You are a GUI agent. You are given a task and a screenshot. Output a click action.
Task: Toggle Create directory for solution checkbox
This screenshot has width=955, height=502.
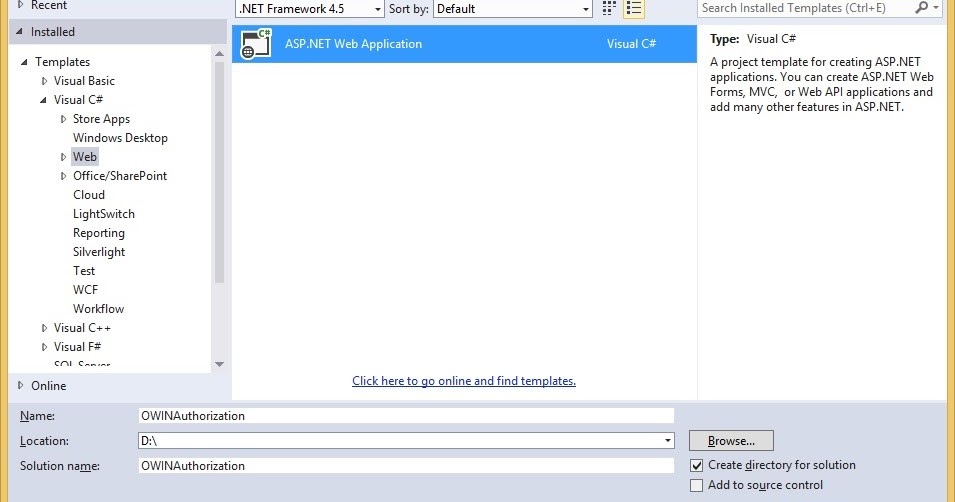(696, 465)
